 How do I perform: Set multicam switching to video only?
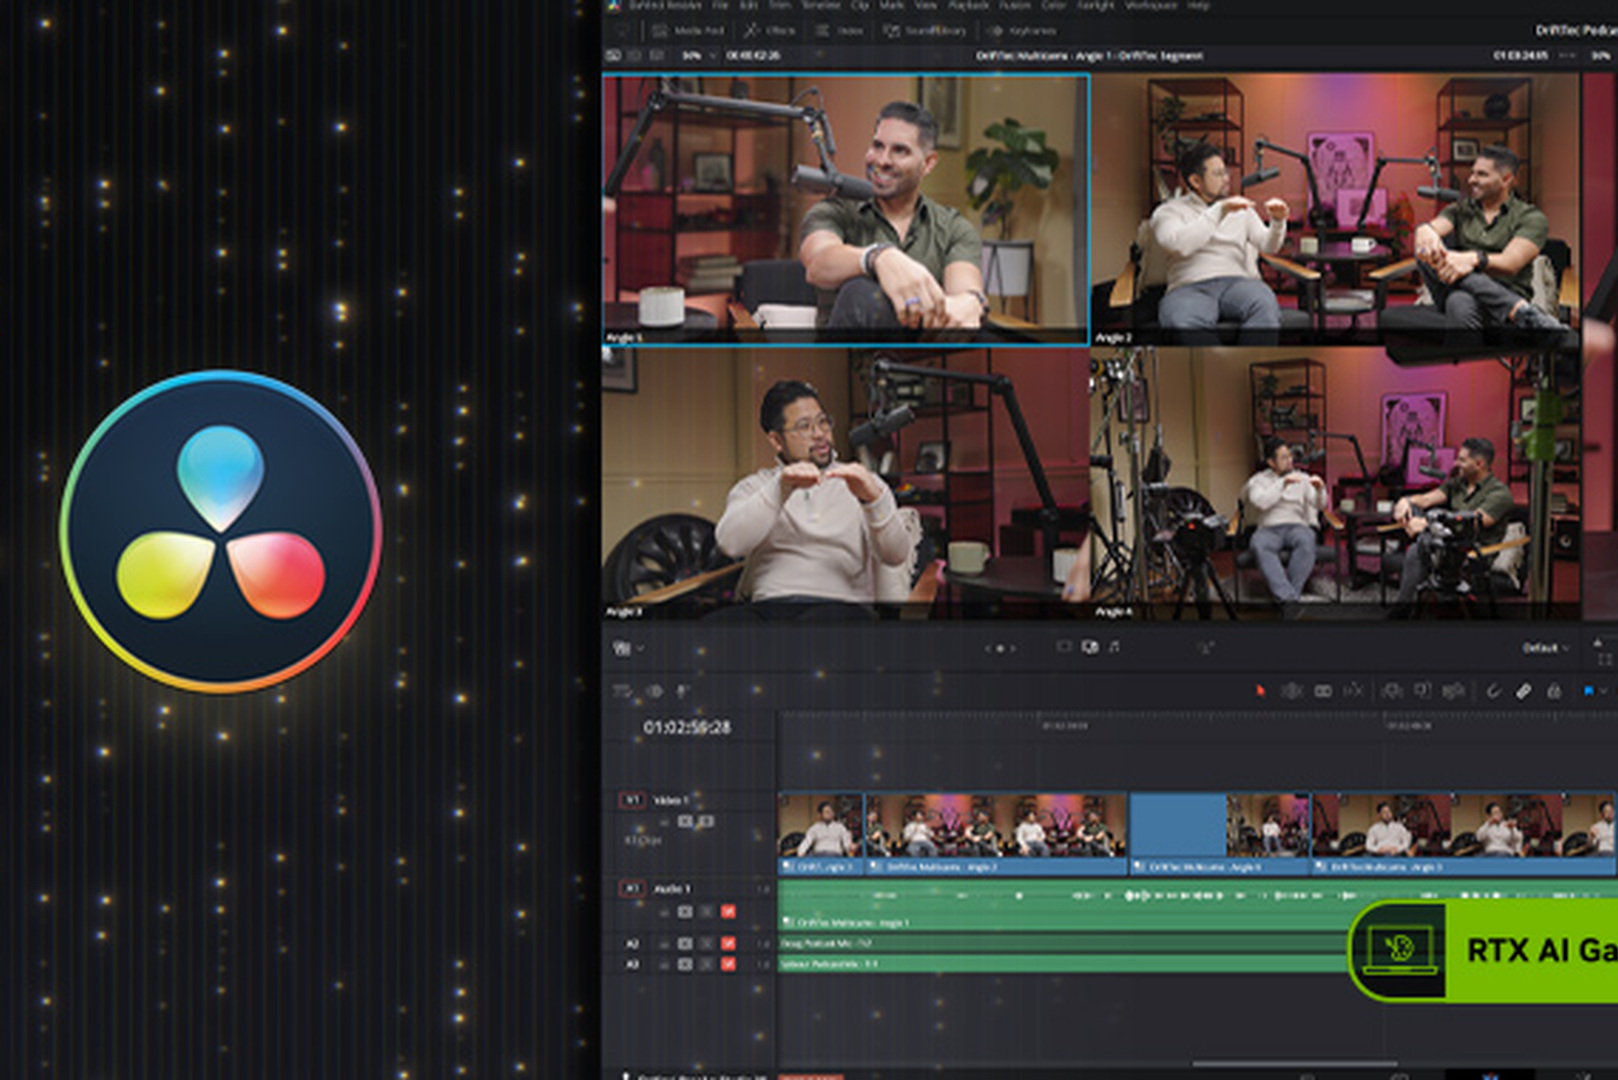[1063, 647]
